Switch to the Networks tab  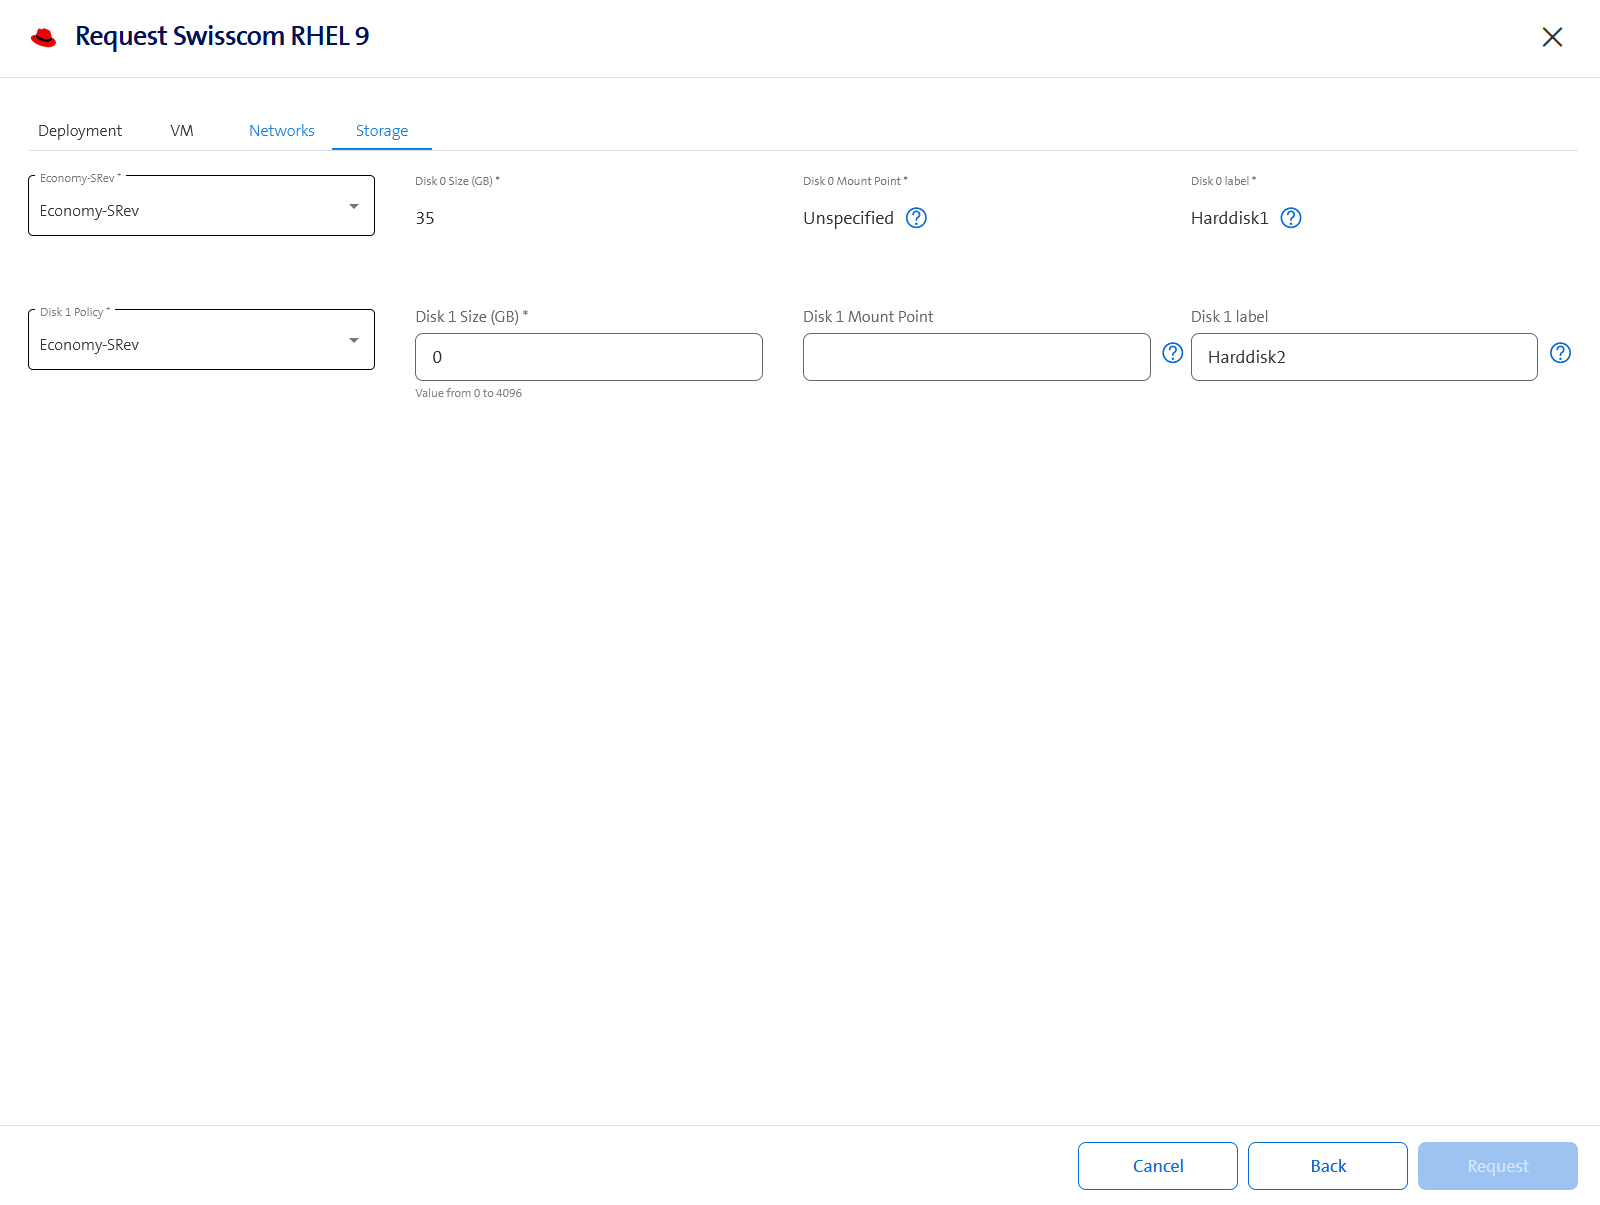click(282, 131)
